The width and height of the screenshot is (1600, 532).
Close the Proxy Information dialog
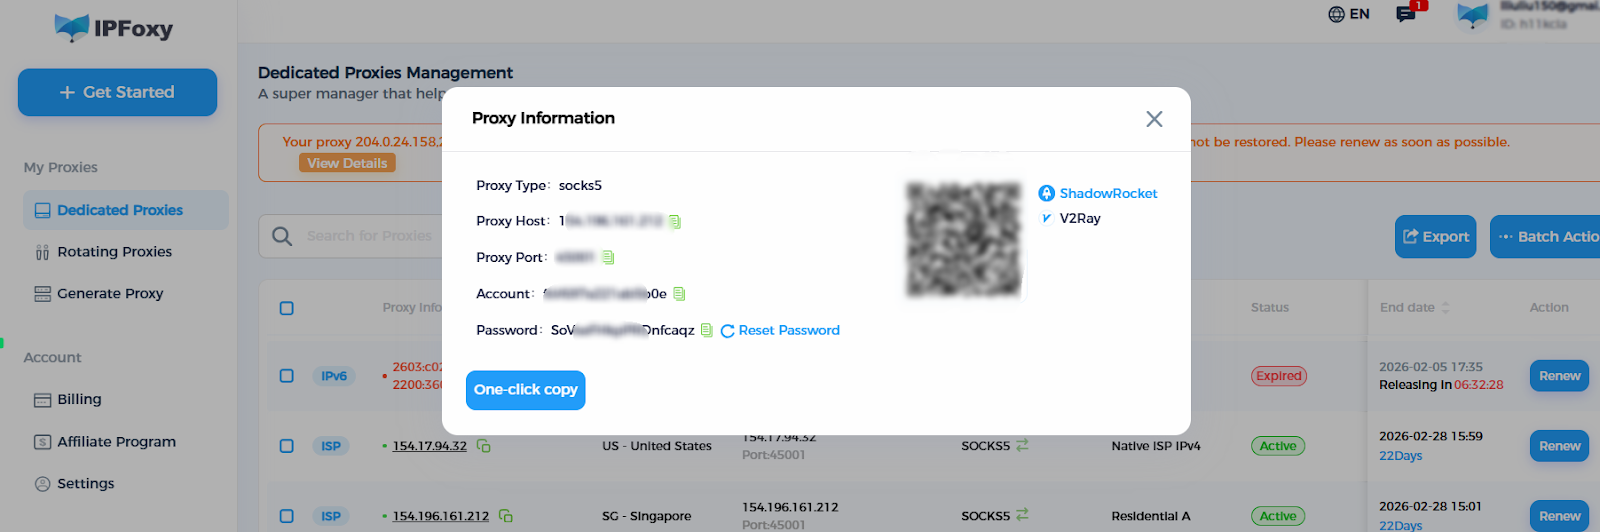click(1154, 119)
